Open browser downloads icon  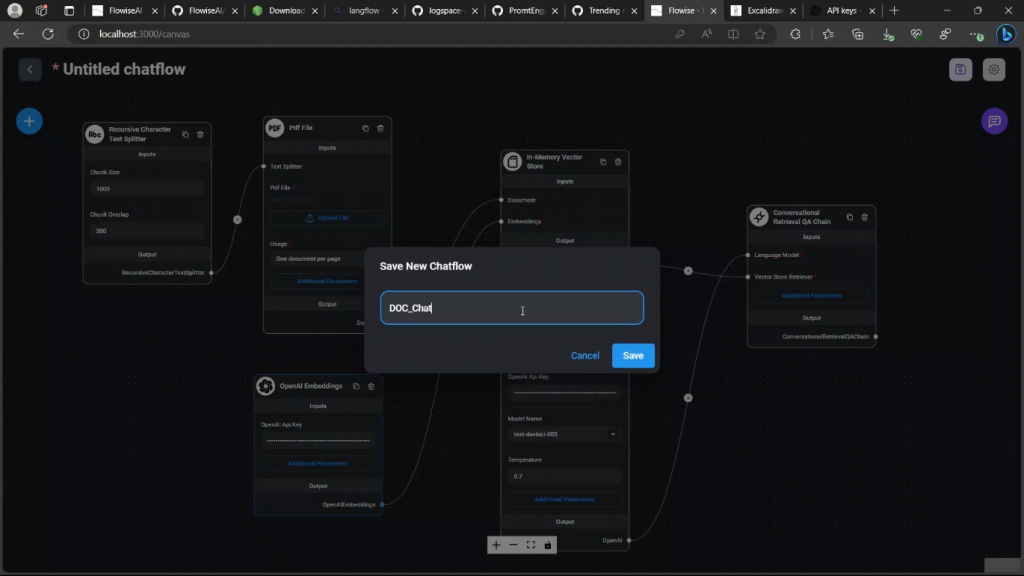tap(887, 34)
